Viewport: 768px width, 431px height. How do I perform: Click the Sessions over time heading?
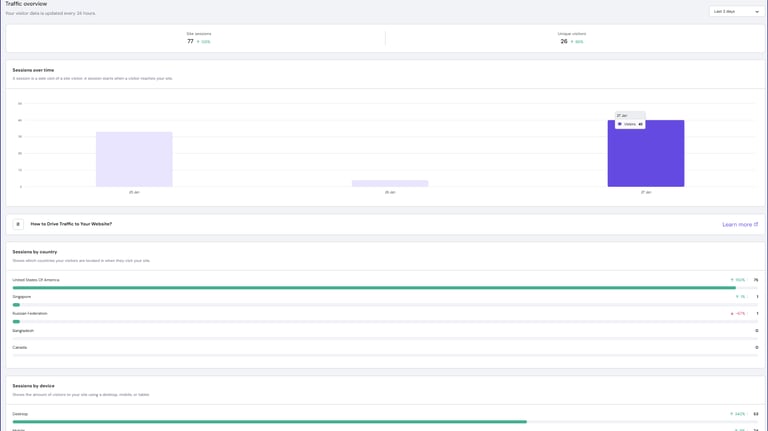[33, 70]
